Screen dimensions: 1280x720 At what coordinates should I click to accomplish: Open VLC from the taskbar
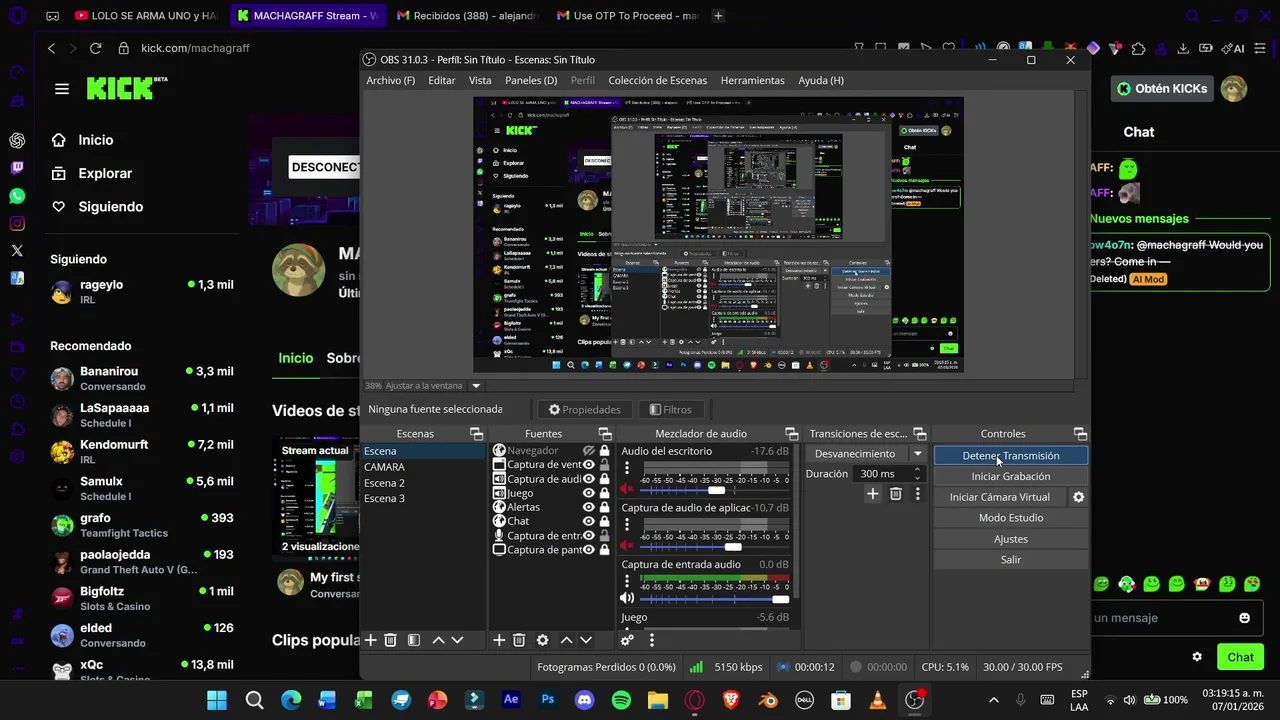[x=878, y=700]
